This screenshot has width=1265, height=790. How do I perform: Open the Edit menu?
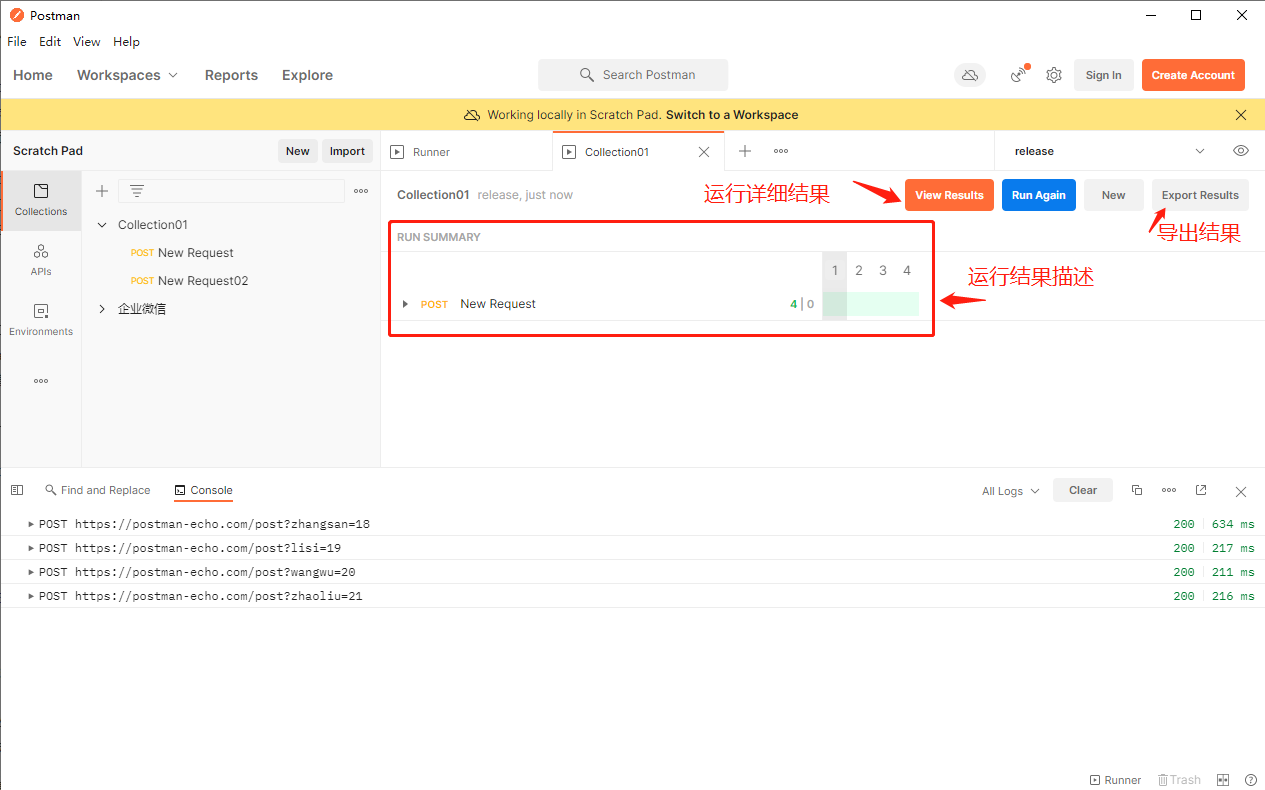tap(50, 42)
